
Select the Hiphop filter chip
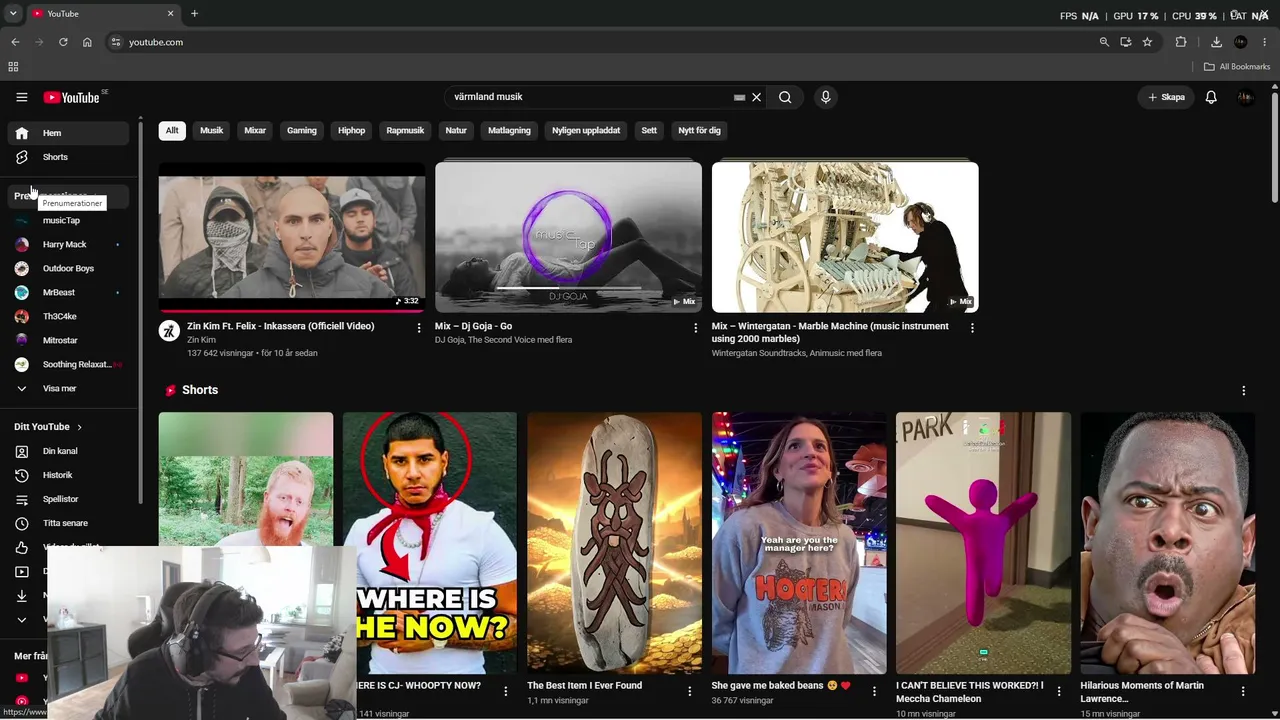[x=352, y=130]
